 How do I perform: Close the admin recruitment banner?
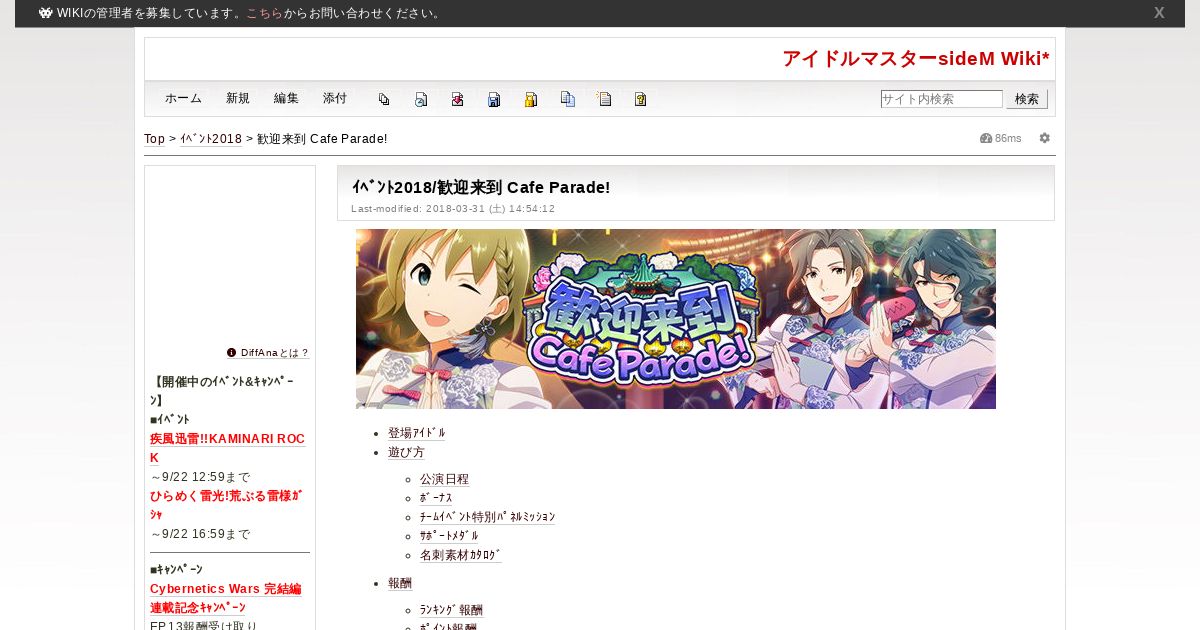[1159, 13]
